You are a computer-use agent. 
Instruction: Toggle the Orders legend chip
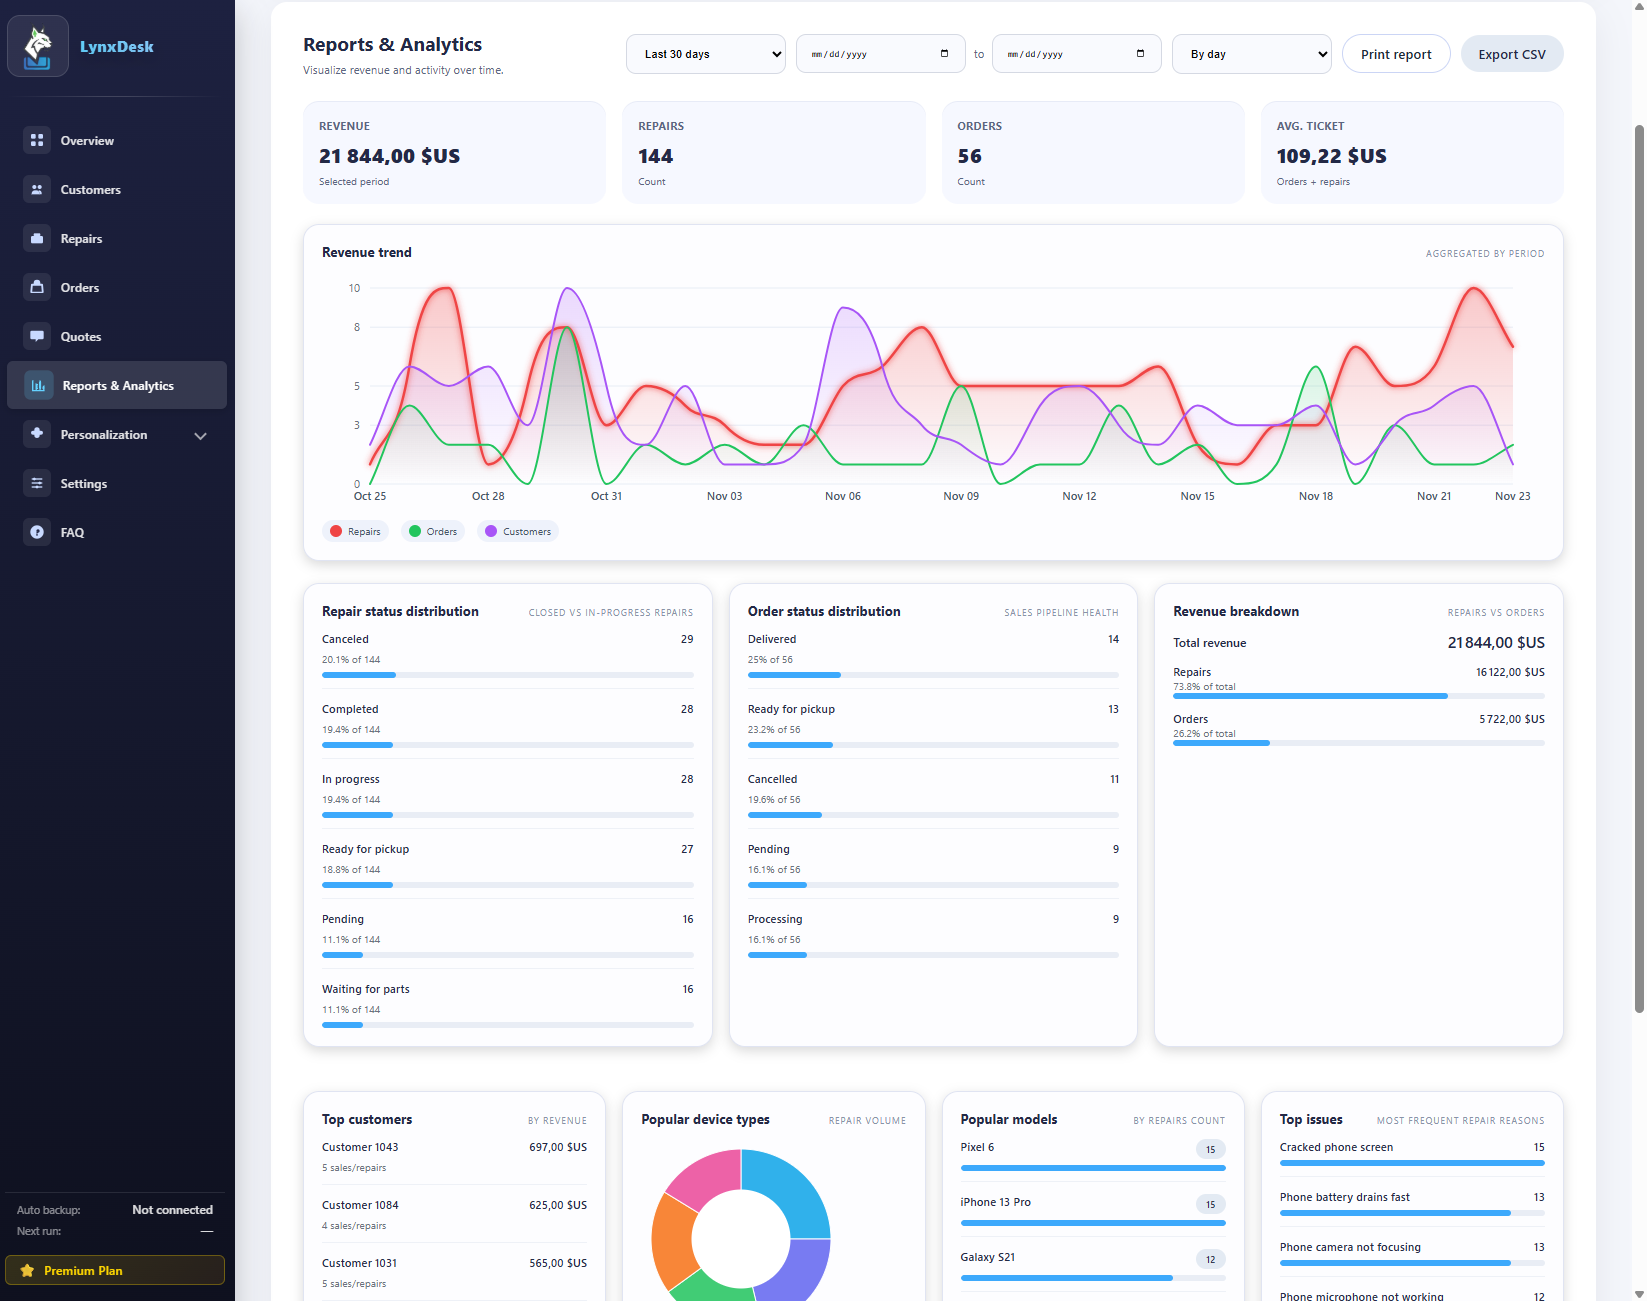coord(432,531)
